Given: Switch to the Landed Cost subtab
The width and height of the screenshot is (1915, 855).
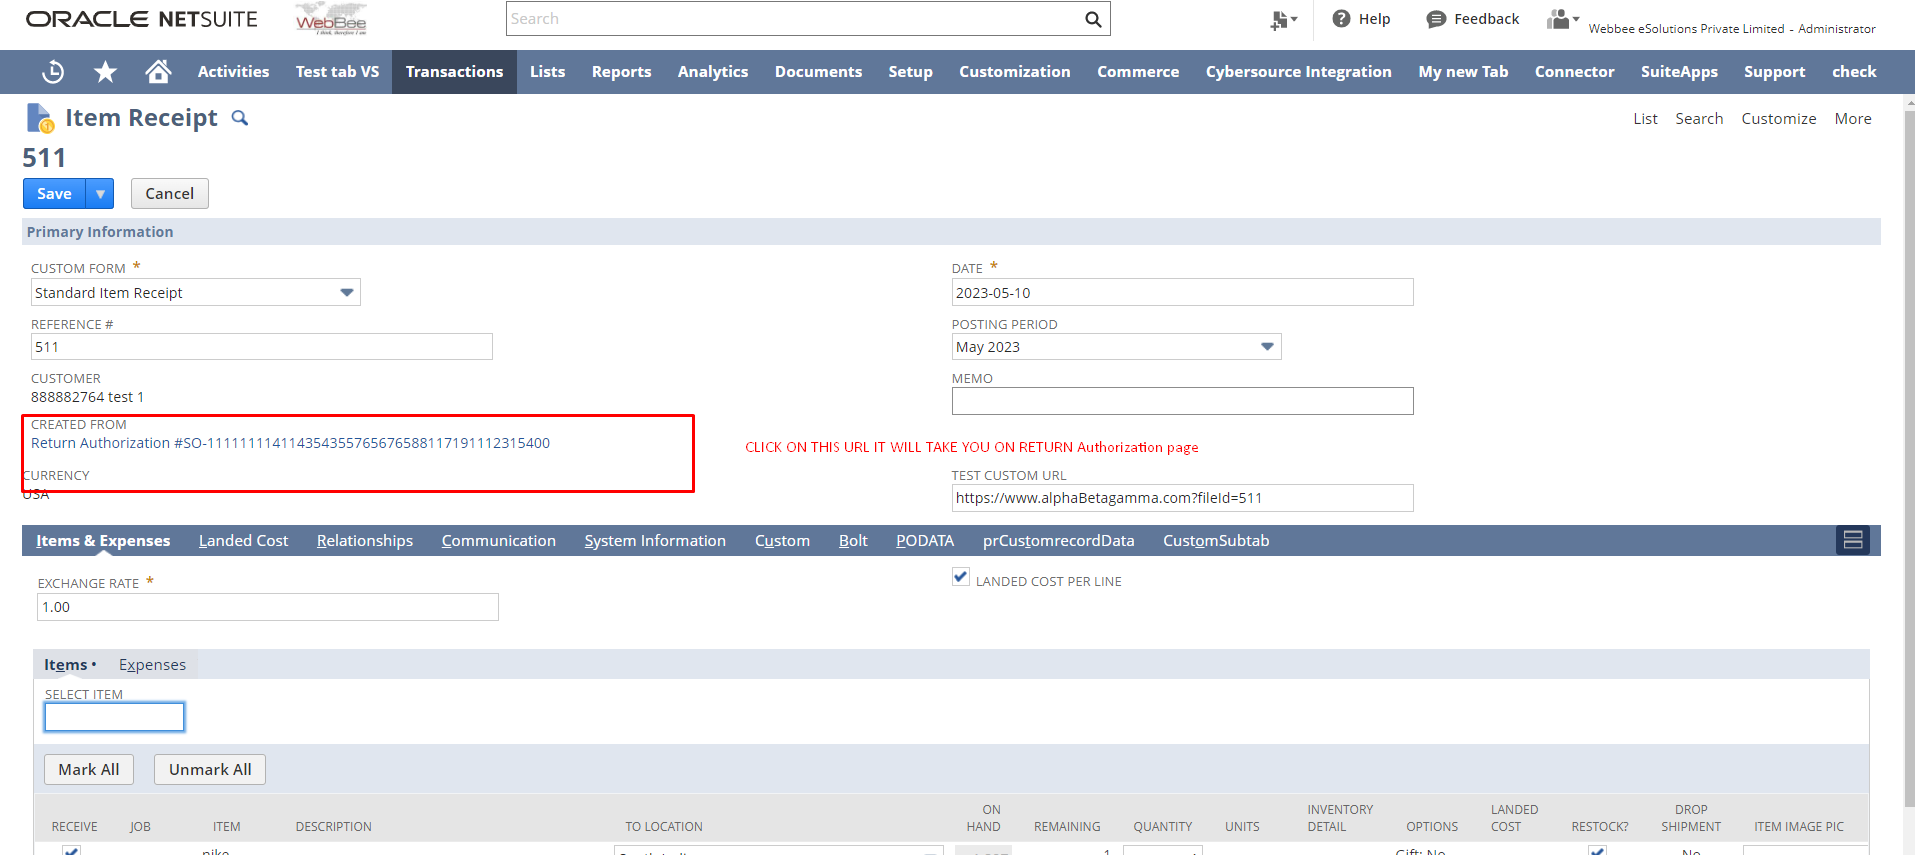Looking at the screenshot, I should pos(243,541).
